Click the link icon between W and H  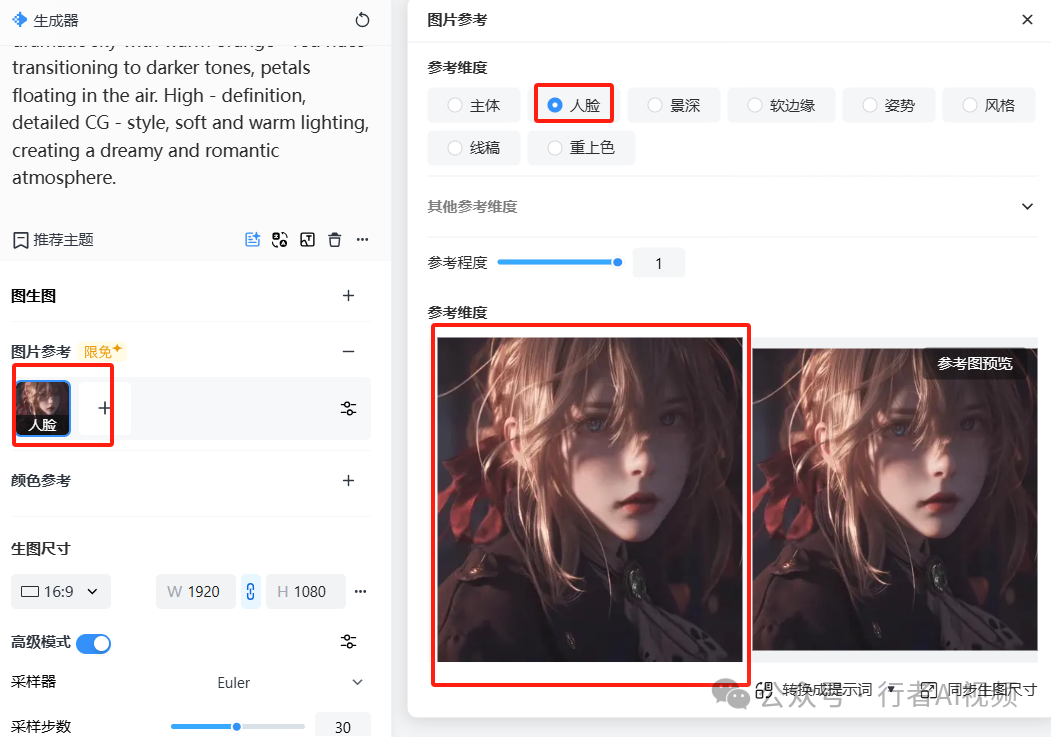click(251, 592)
